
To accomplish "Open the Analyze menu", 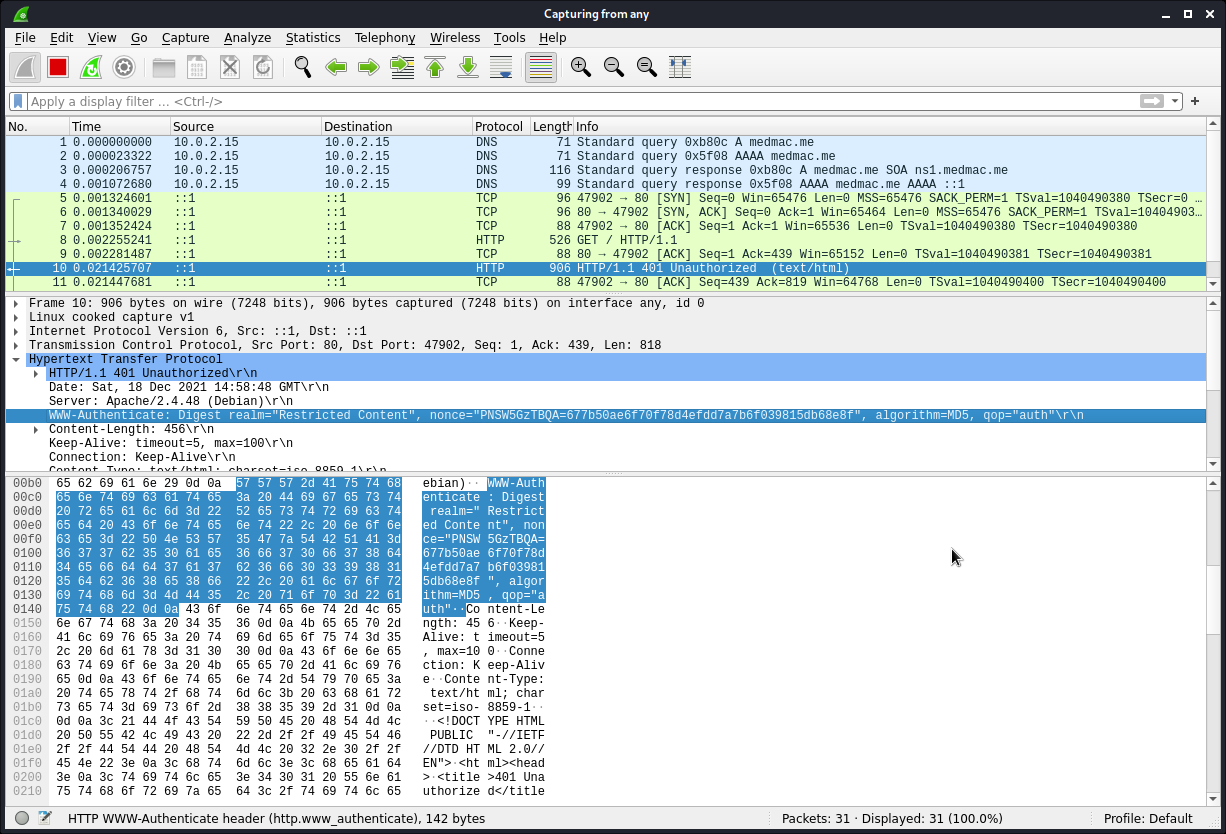I will tap(247, 37).
